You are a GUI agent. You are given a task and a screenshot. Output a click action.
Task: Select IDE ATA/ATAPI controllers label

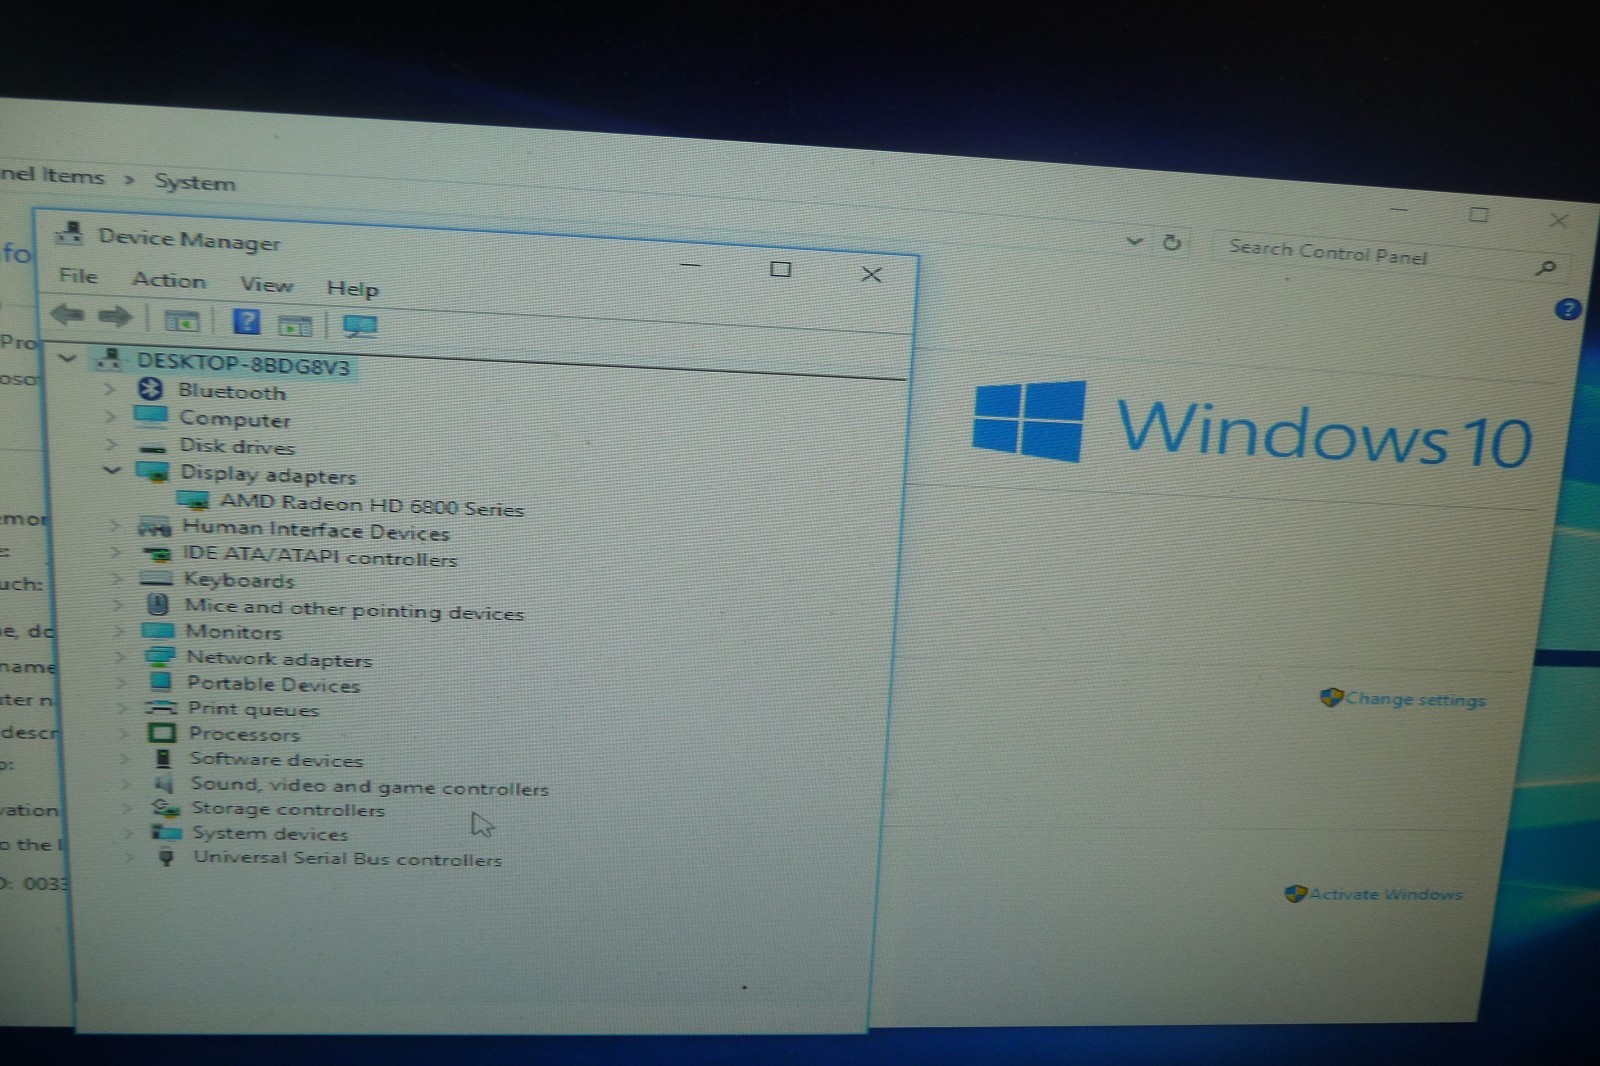pos(319,556)
